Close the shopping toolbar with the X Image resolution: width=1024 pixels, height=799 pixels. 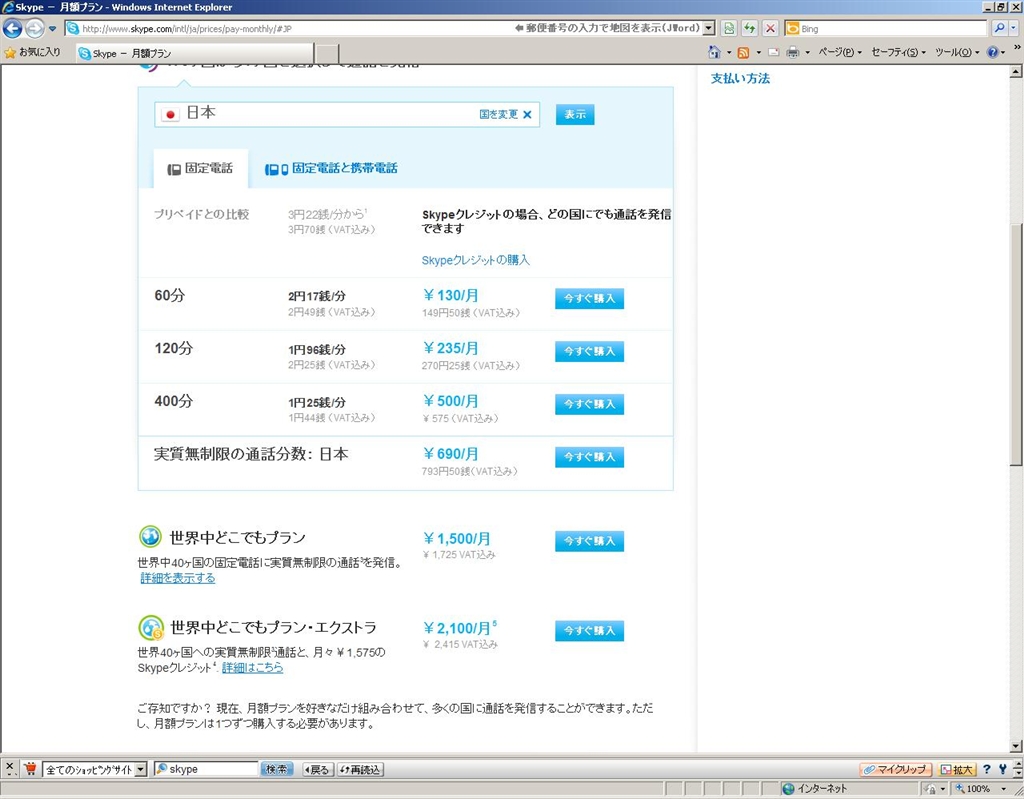click(9, 767)
